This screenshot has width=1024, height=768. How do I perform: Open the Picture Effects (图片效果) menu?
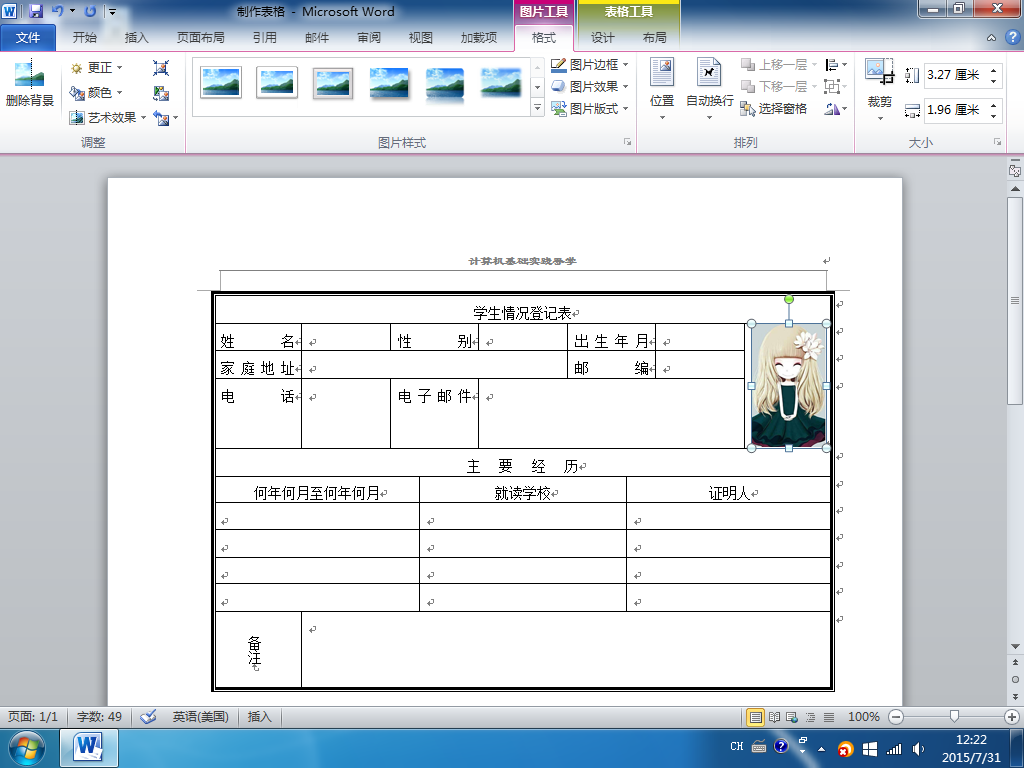[589, 86]
